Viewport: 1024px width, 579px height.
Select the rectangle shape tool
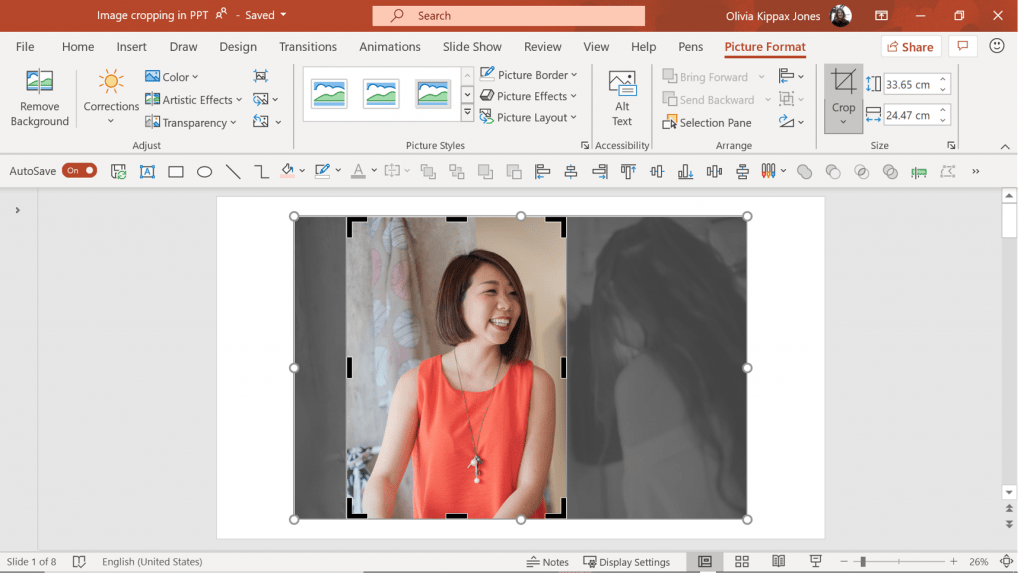pyautogui.click(x=175, y=171)
